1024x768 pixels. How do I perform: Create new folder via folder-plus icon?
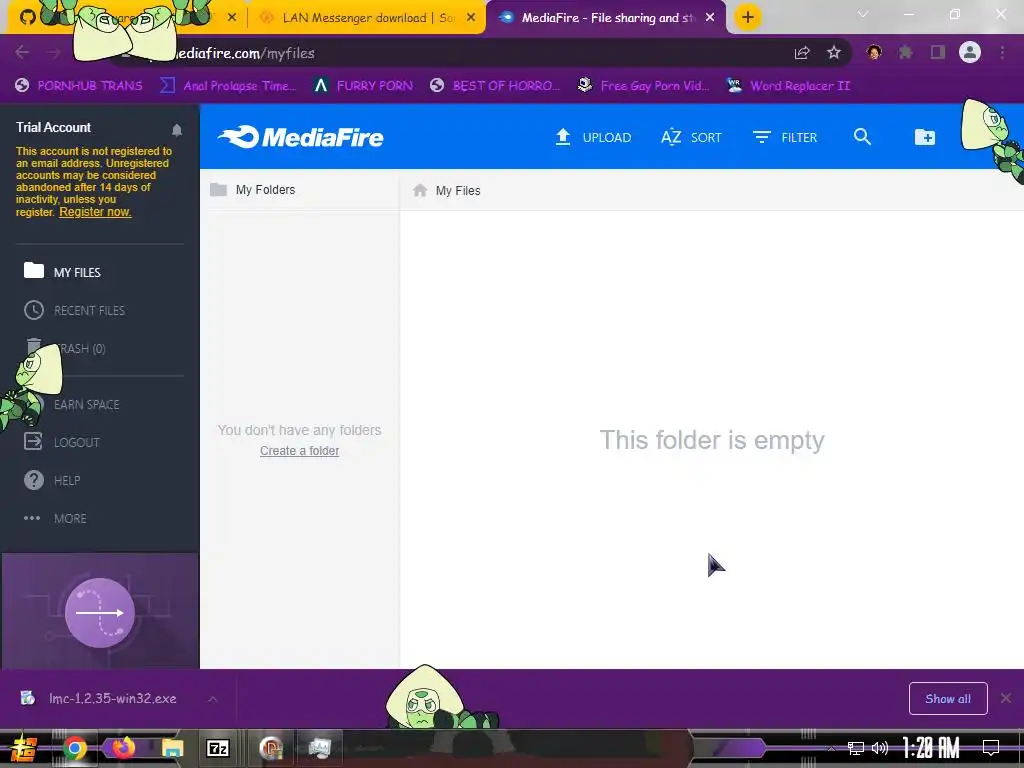(924, 136)
